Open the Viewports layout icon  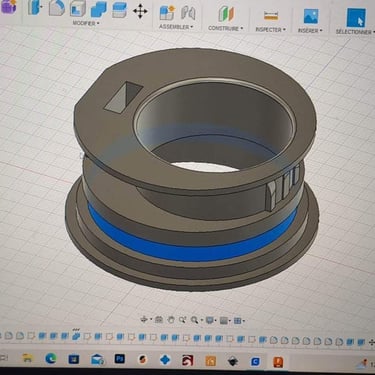click(x=238, y=321)
